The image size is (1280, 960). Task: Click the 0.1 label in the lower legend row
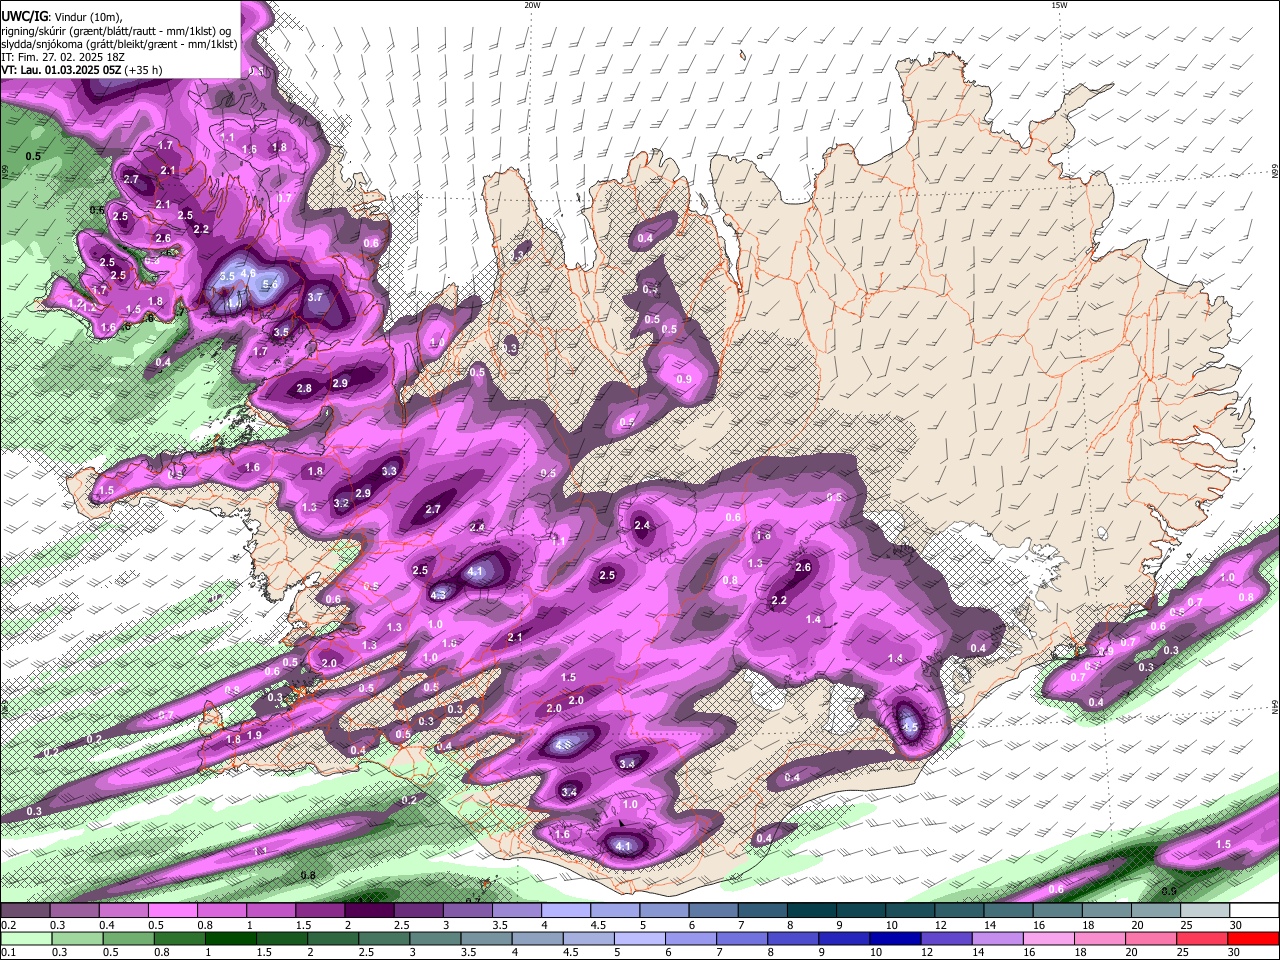point(8,953)
